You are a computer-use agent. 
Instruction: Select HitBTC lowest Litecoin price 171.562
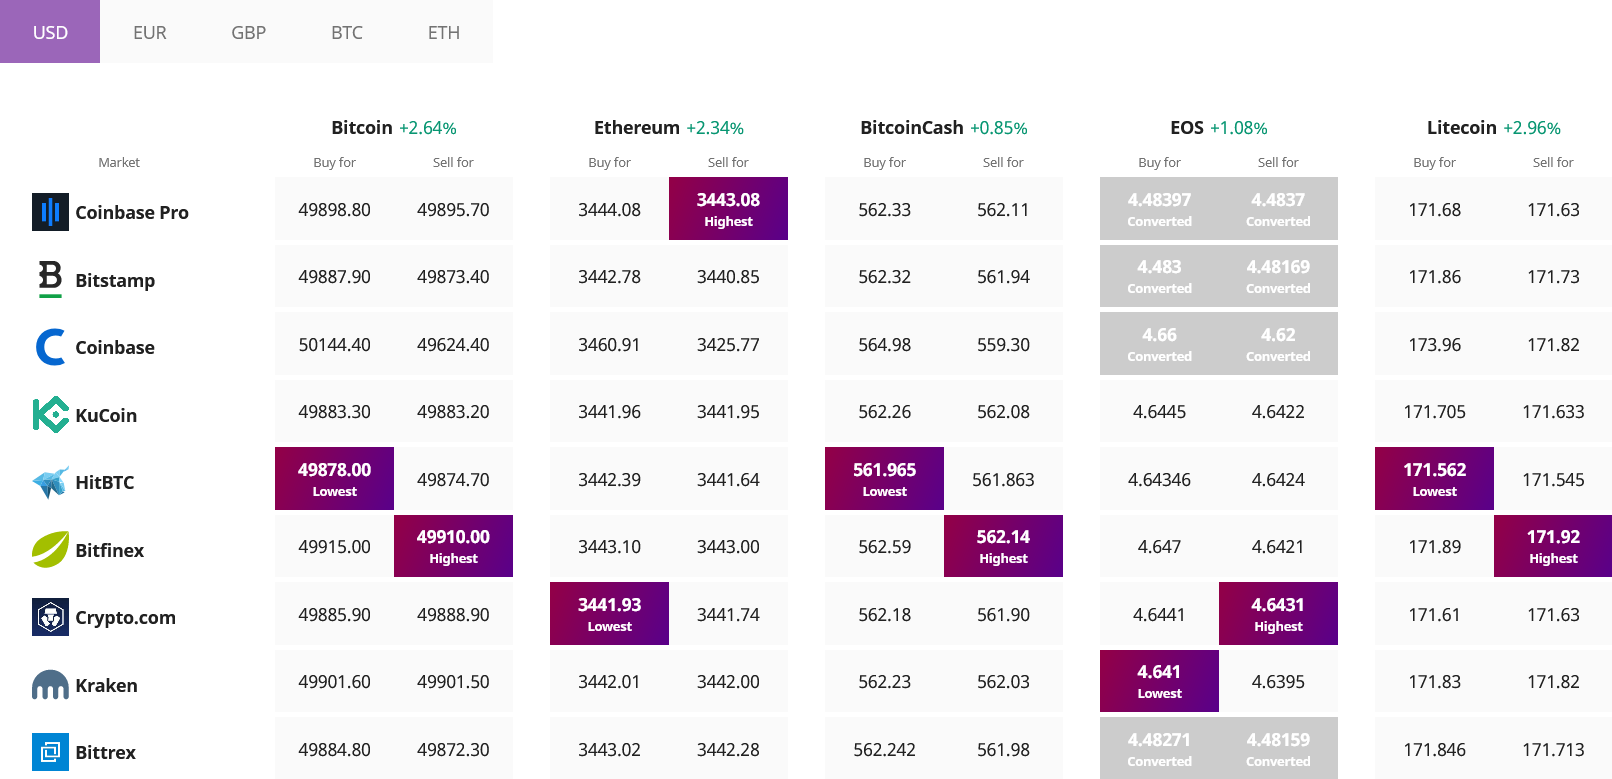click(x=1434, y=478)
